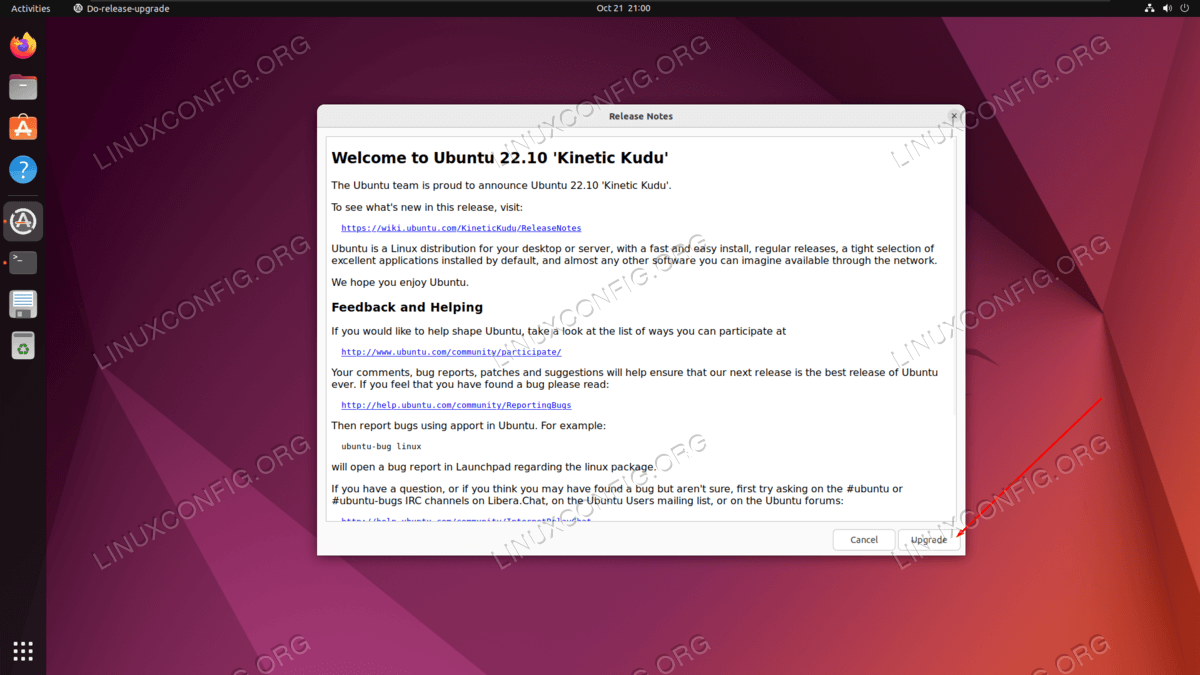Open the Trash dock icon
Screen dimensions: 1200x675
(23, 345)
